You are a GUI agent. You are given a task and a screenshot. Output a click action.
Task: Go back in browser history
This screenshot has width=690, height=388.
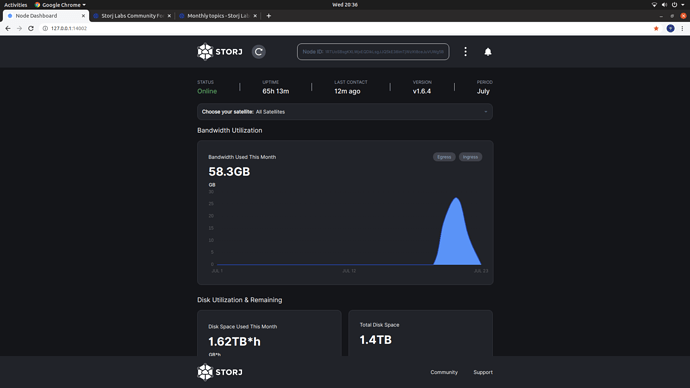[8, 28]
